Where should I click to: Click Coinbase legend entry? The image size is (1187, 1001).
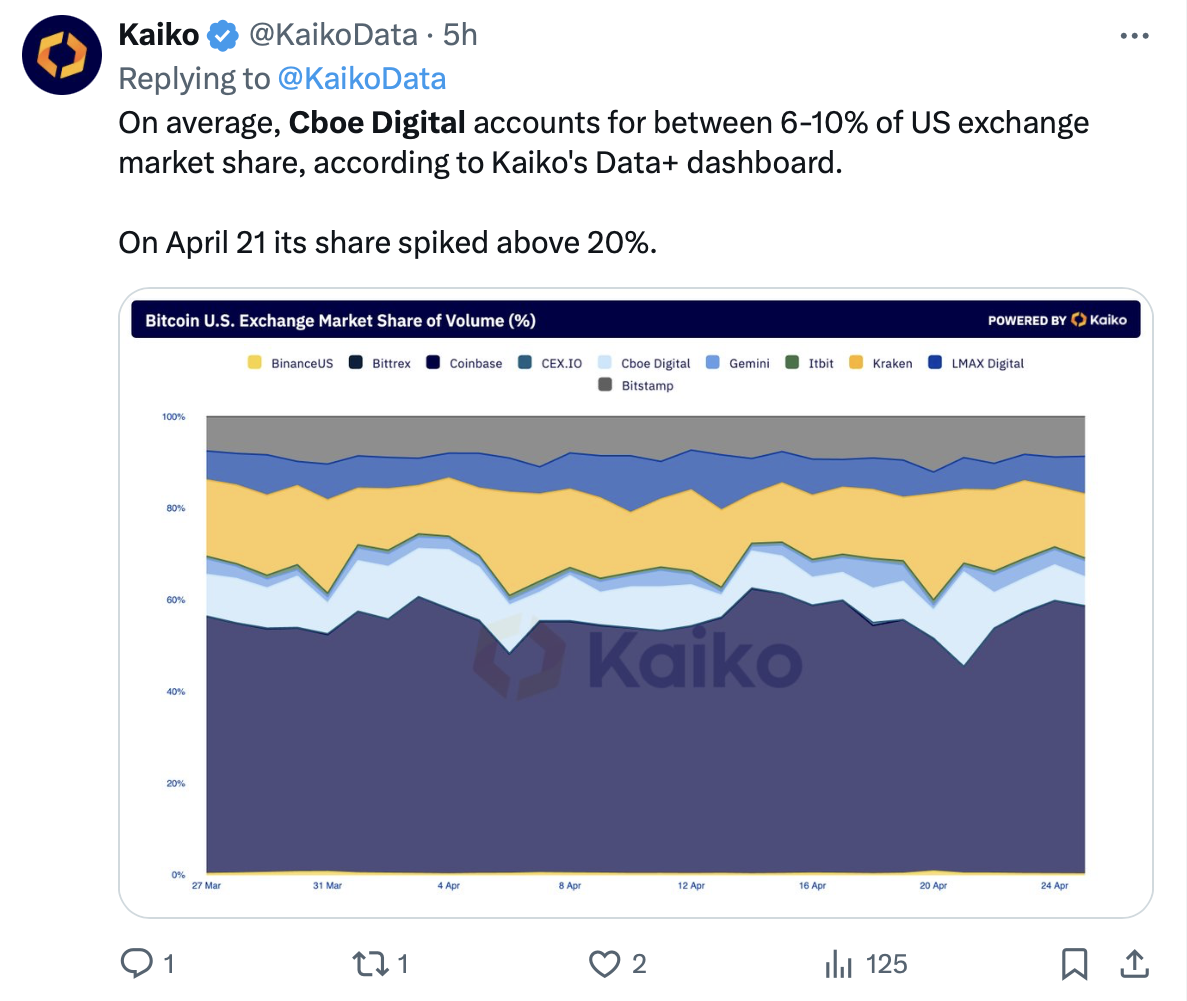point(466,363)
